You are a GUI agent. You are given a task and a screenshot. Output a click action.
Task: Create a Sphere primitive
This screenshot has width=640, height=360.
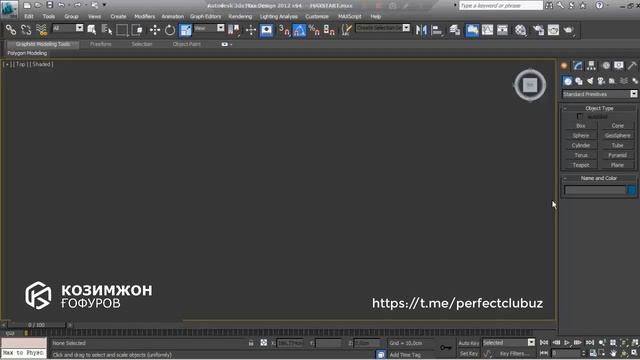[581, 136]
